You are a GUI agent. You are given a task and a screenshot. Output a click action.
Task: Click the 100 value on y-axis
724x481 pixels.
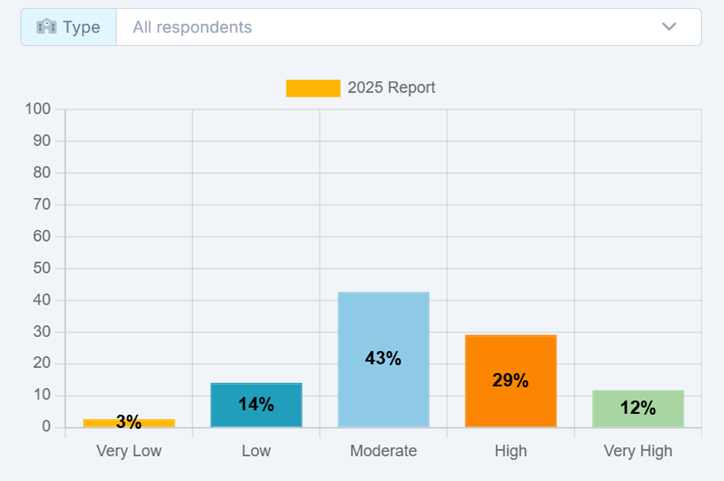click(38, 109)
